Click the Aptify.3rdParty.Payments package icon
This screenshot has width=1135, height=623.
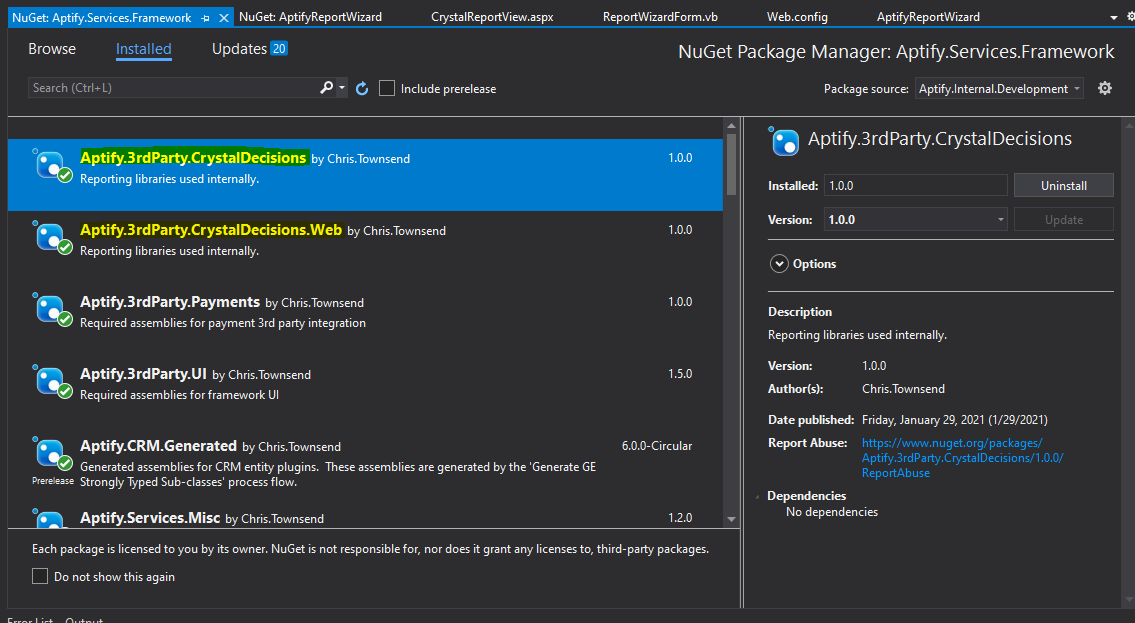(x=52, y=309)
